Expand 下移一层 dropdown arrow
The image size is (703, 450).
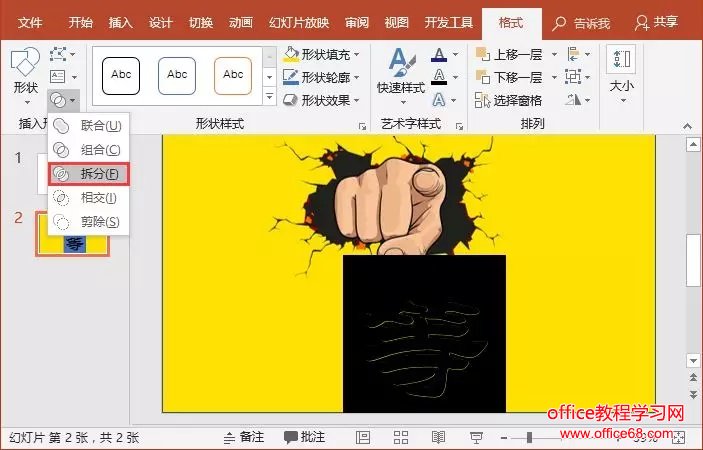554,77
